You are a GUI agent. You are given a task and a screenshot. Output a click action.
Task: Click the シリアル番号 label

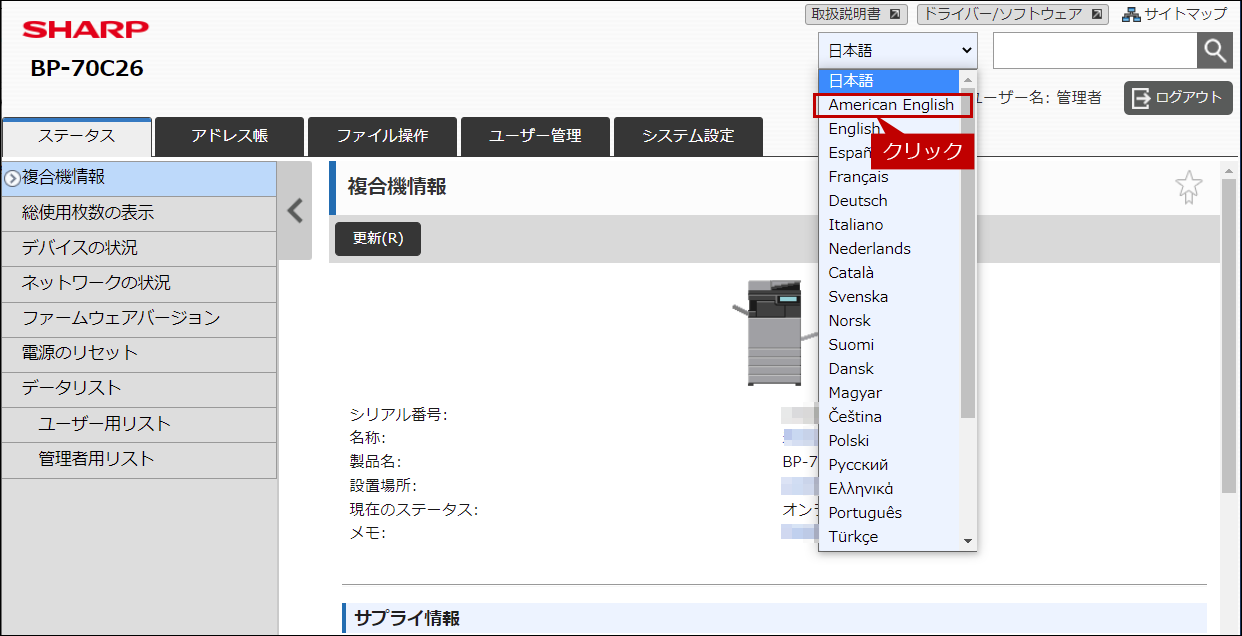[398, 415]
